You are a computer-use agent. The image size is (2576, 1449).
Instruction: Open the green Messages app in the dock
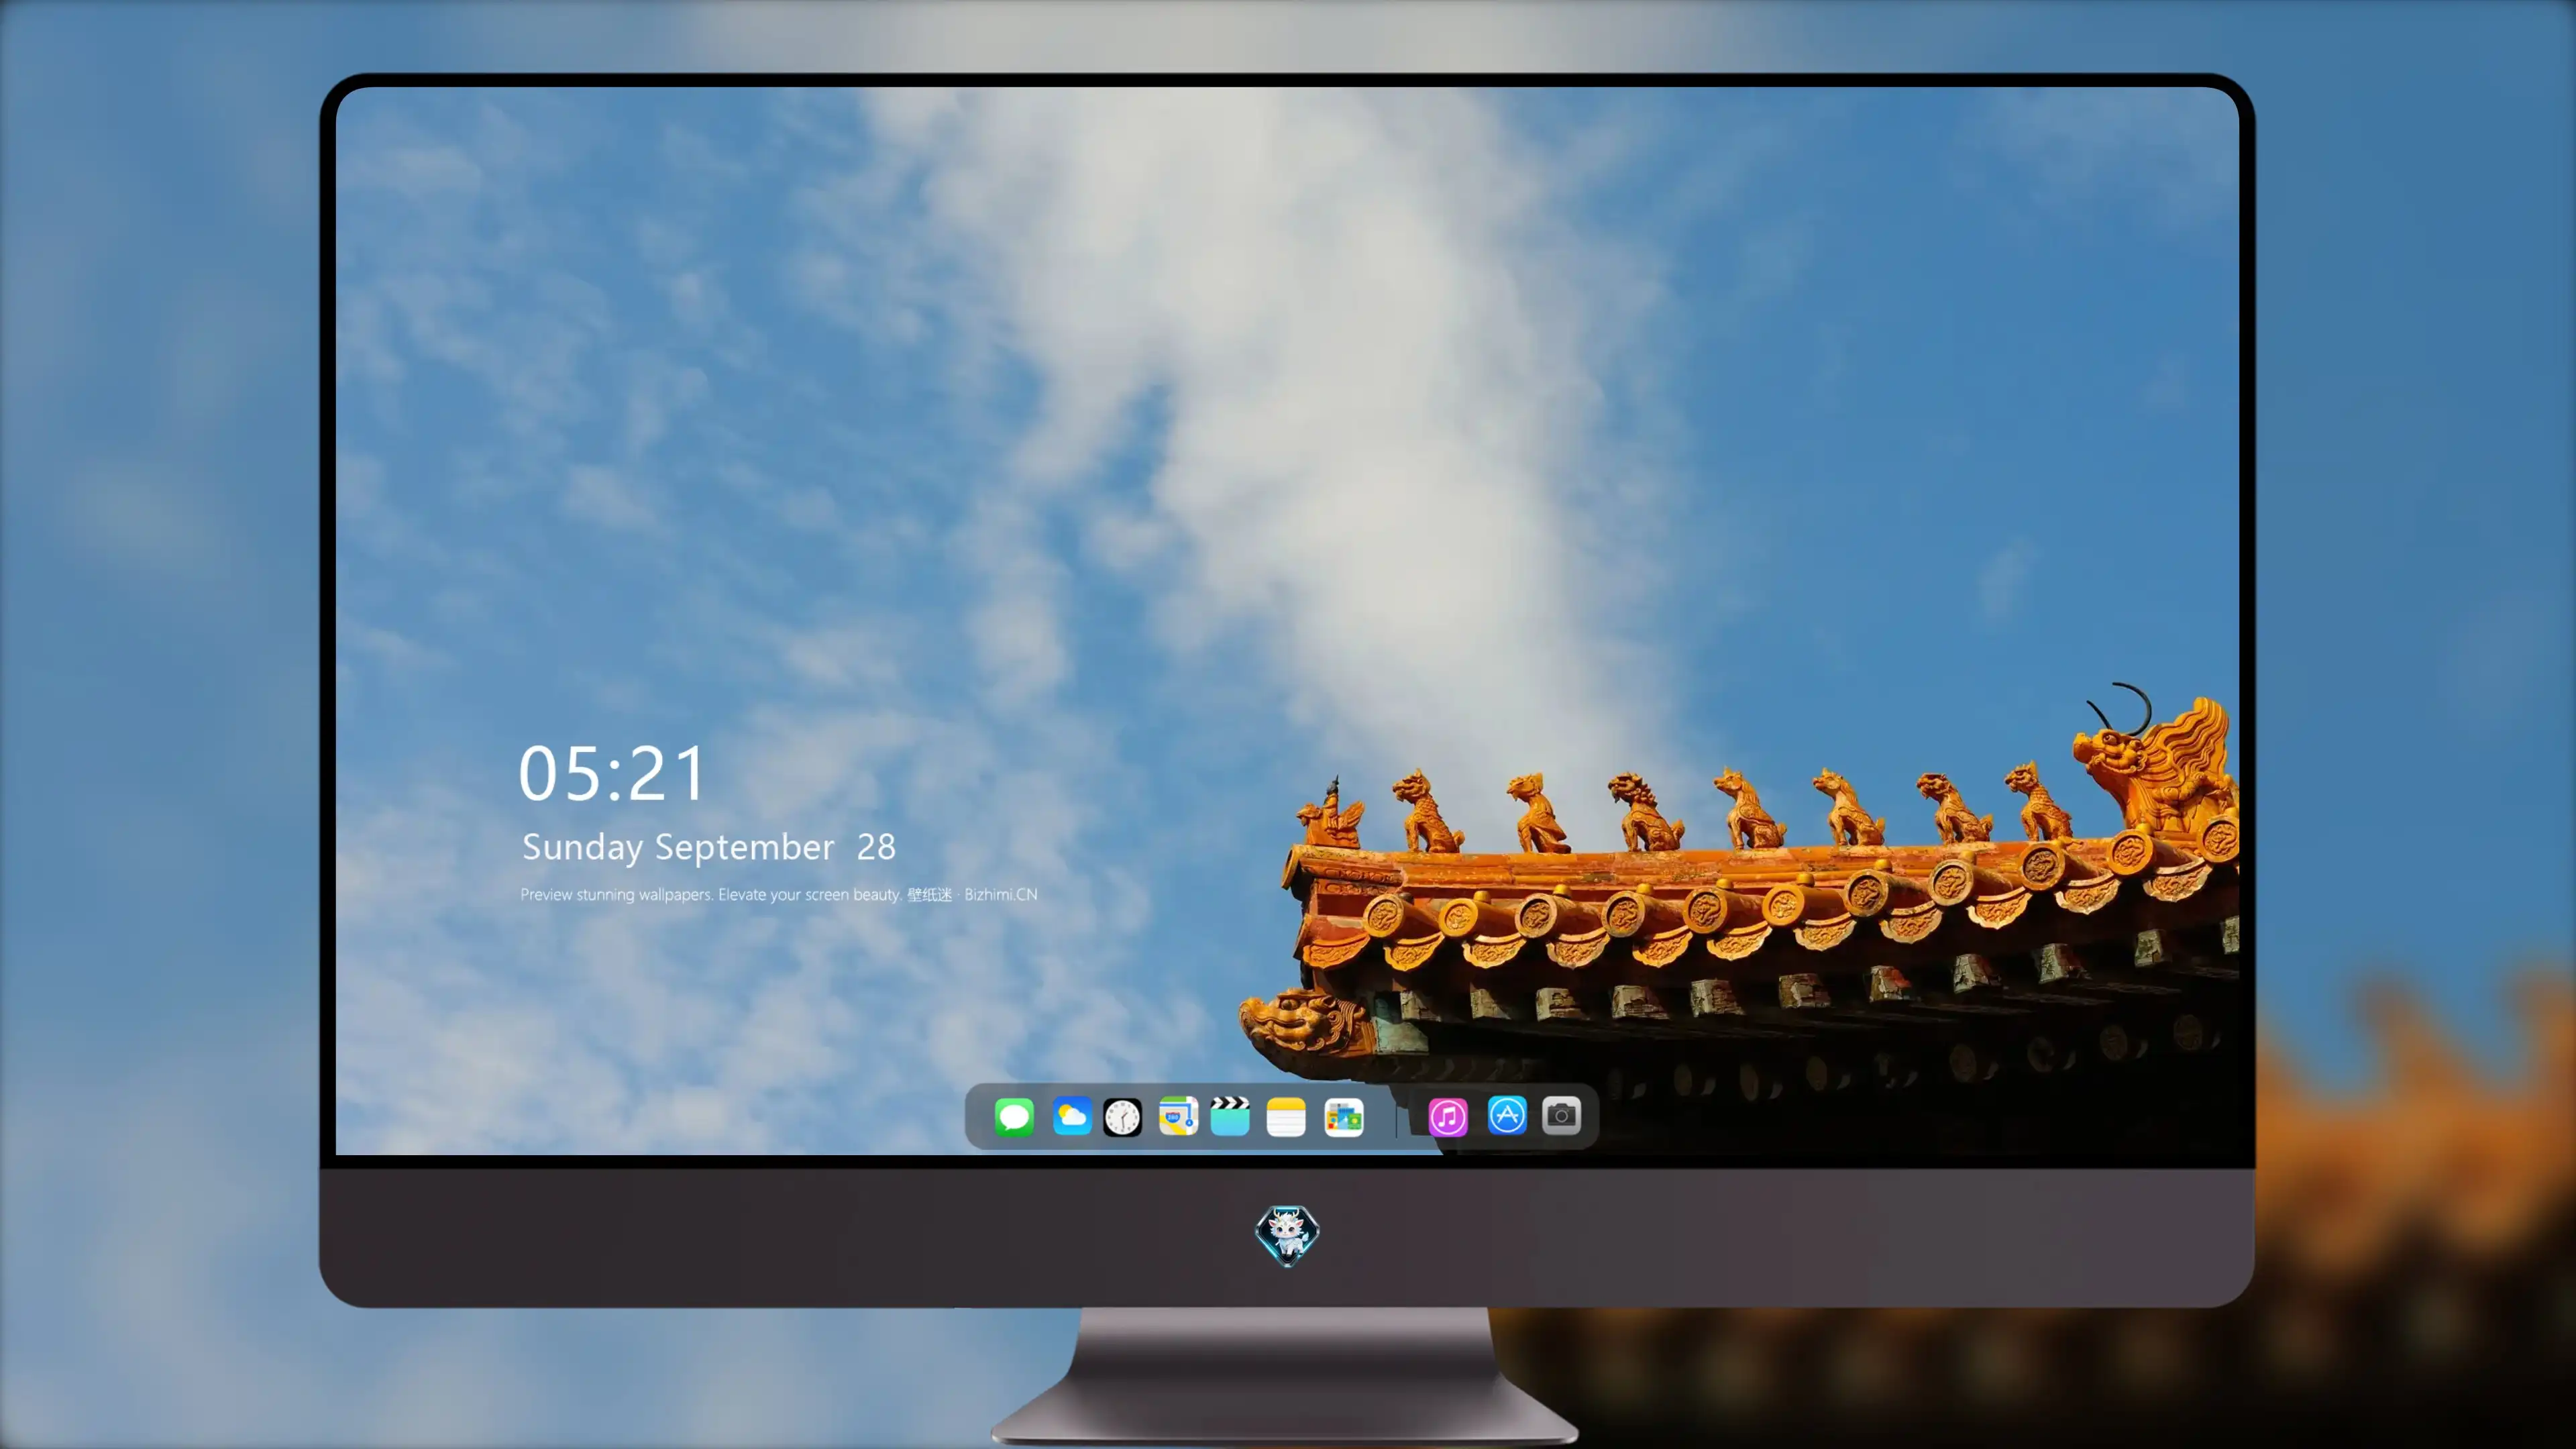pos(1014,1116)
